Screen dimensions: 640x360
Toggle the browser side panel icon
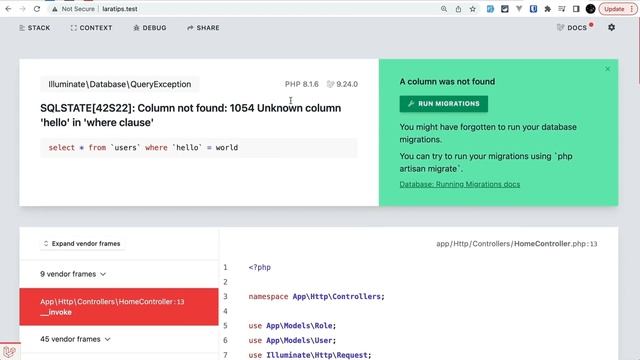576,9
